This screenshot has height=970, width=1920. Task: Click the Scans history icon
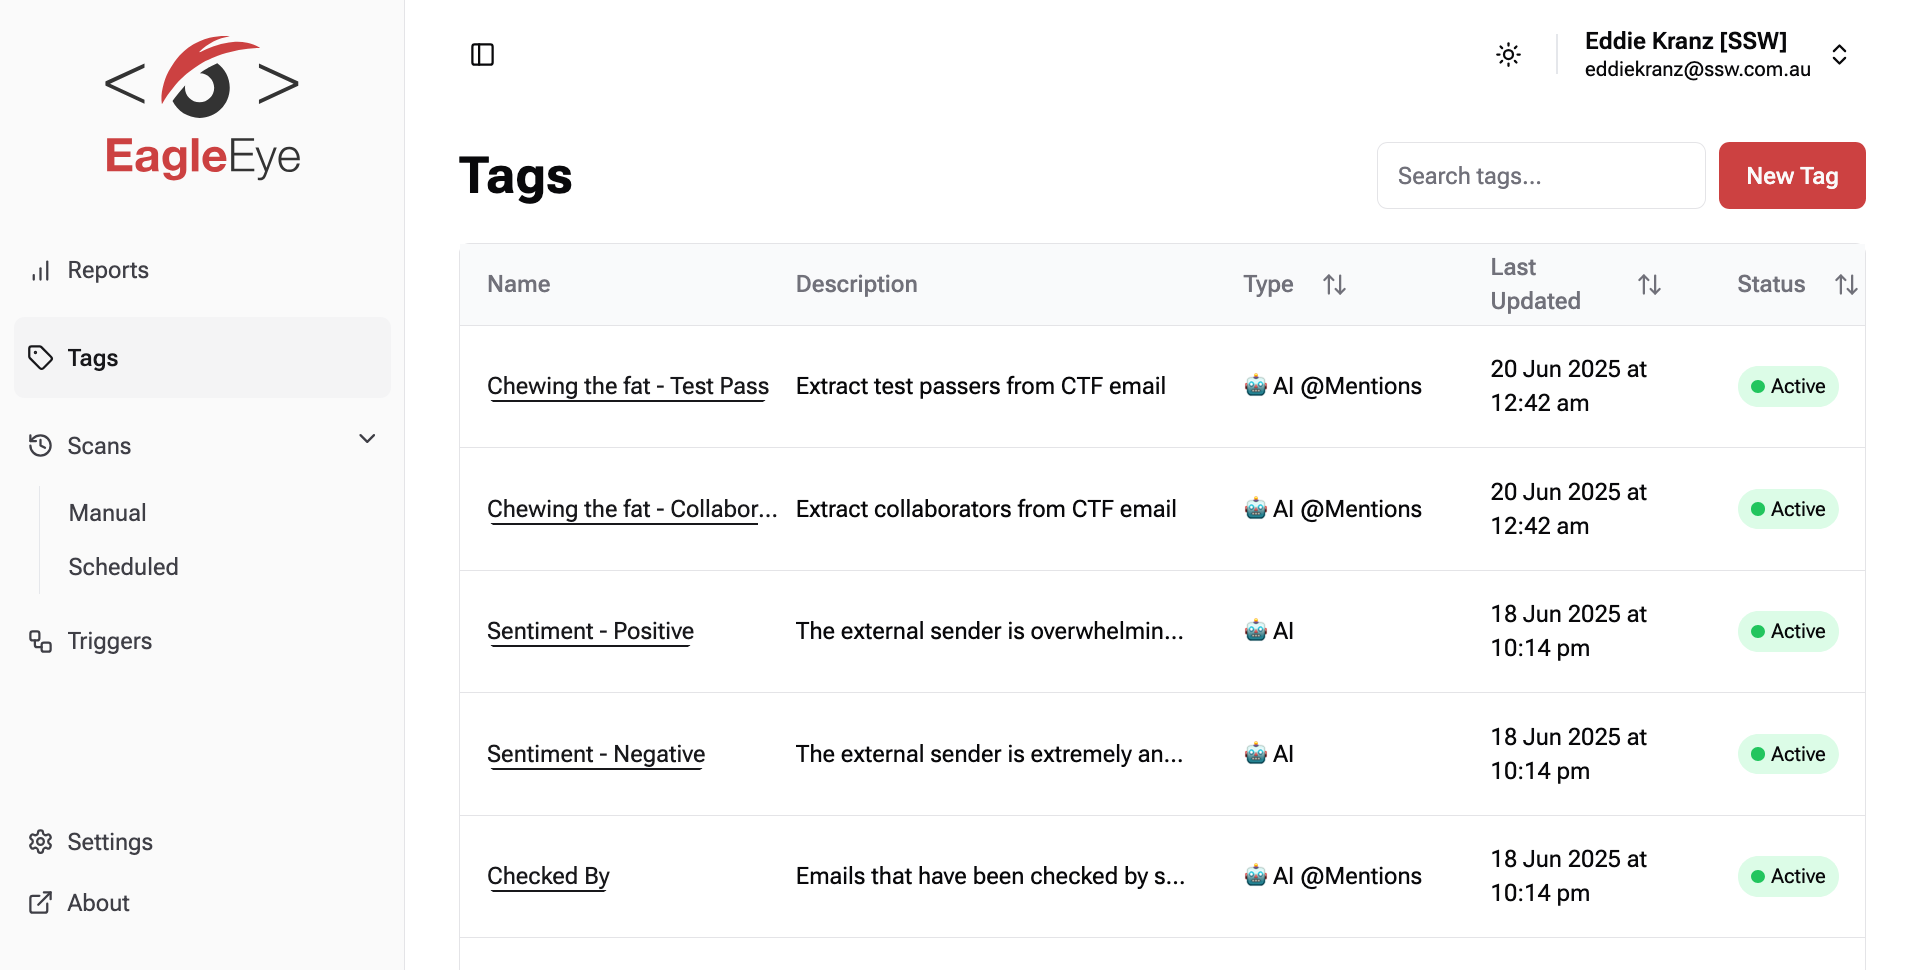click(40, 445)
